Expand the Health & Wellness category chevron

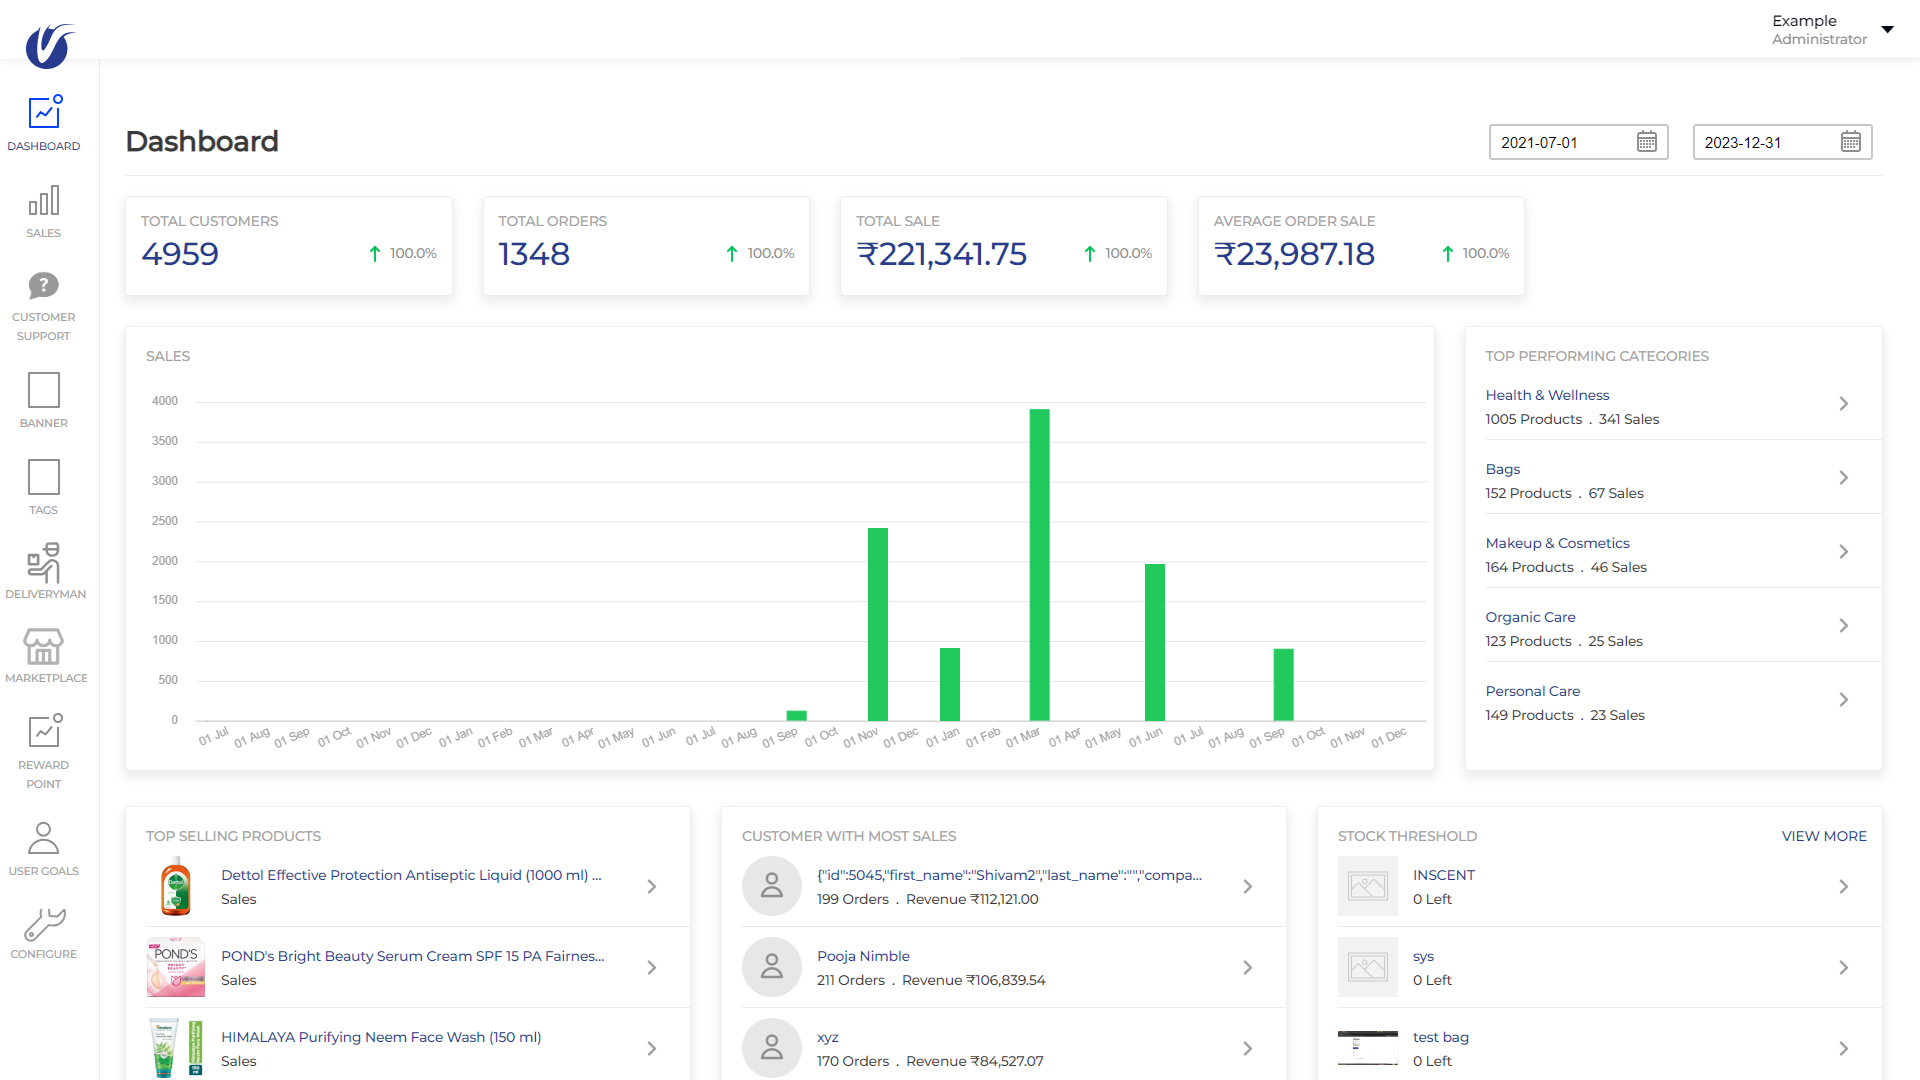pyautogui.click(x=1843, y=404)
